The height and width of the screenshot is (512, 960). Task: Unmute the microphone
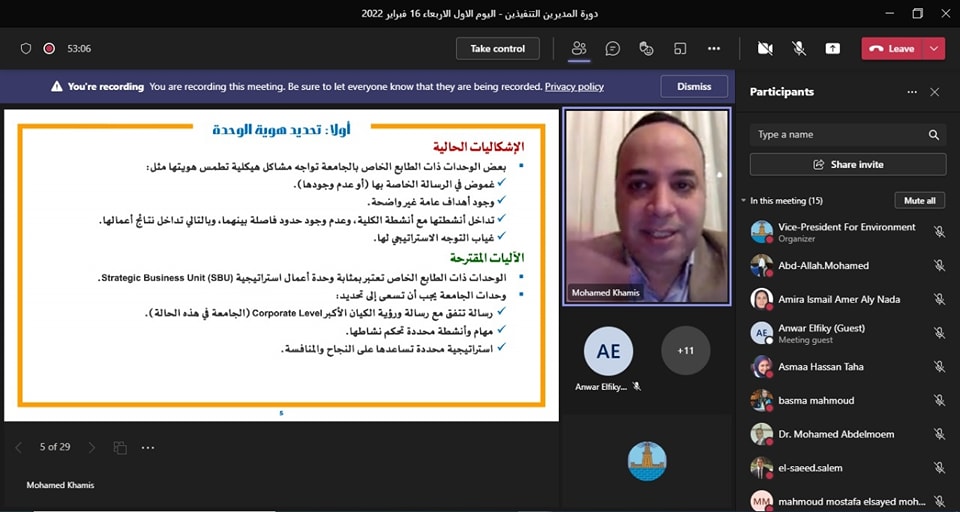pos(799,48)
